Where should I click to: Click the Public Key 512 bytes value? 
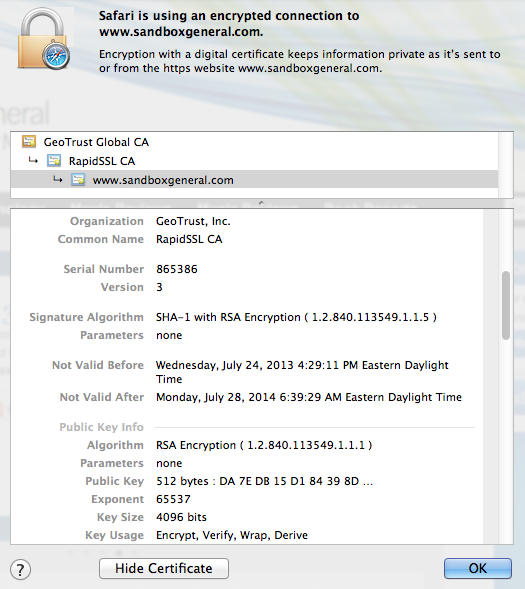tap(265, 481)
